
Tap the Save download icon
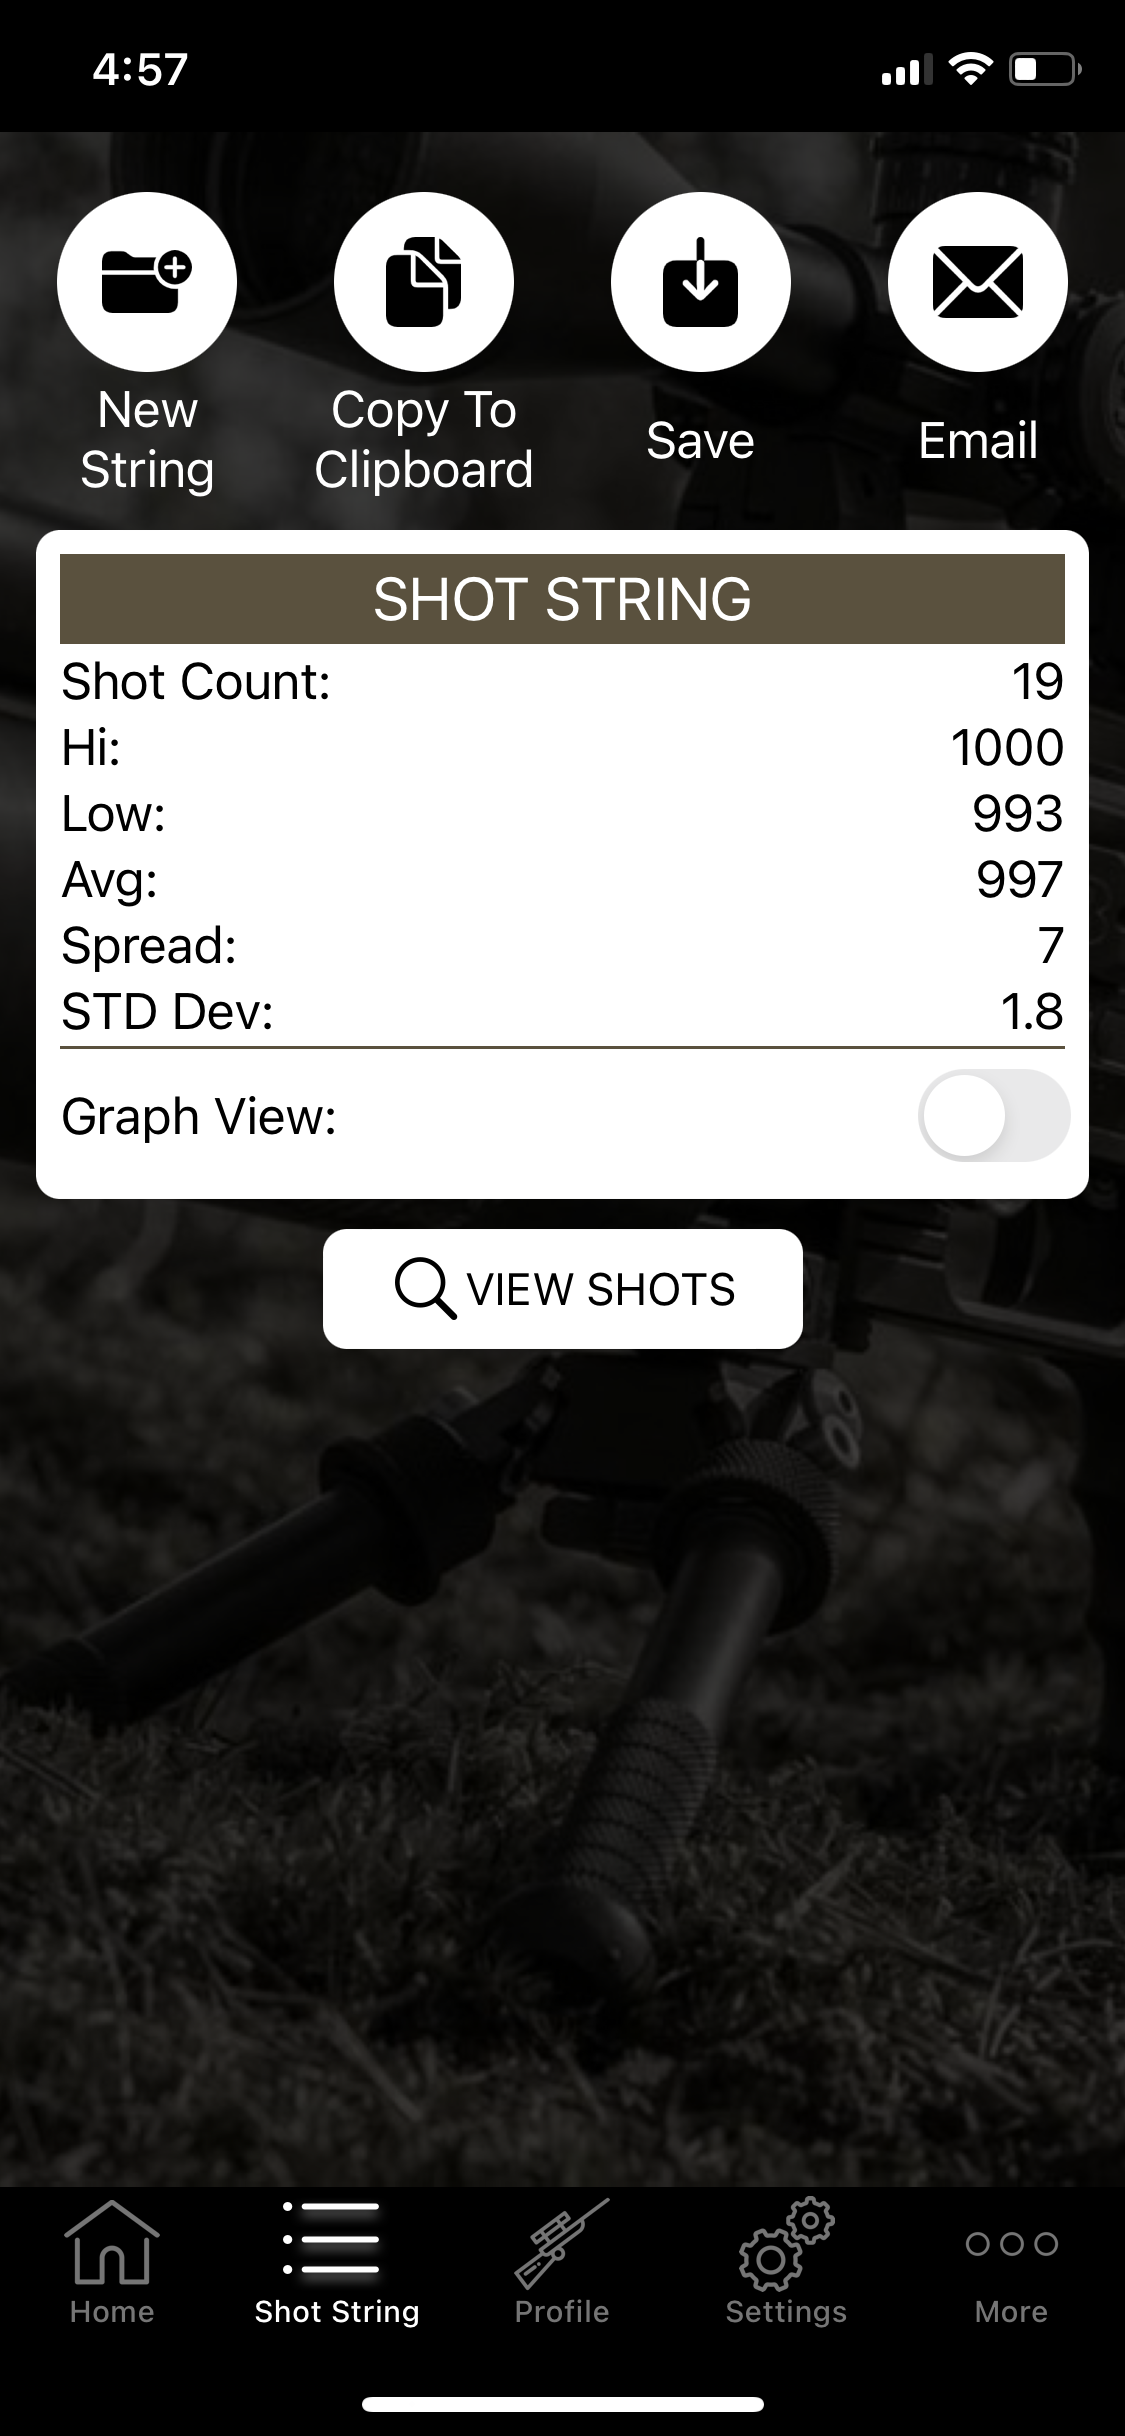(x=701, y=282)
